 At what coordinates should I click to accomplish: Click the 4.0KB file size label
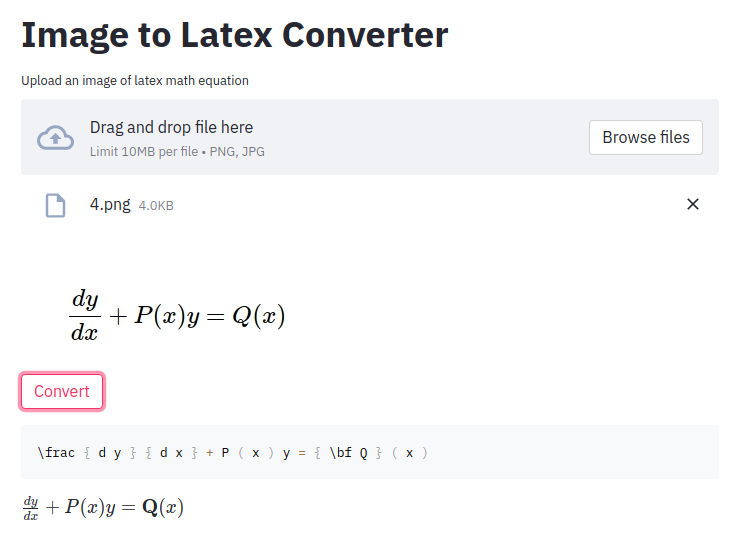(156, 206)
